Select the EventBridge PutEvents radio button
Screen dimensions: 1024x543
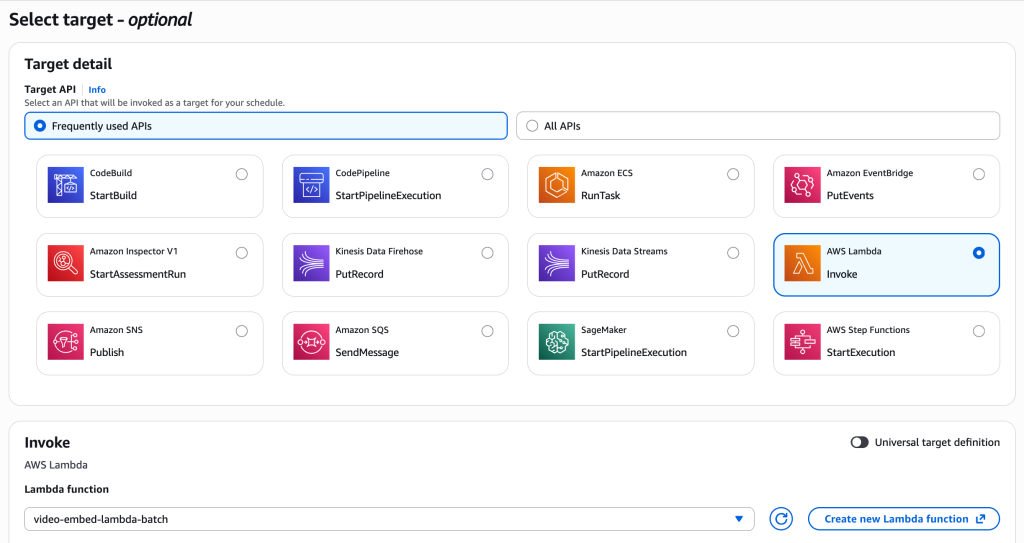click(978, 174)
